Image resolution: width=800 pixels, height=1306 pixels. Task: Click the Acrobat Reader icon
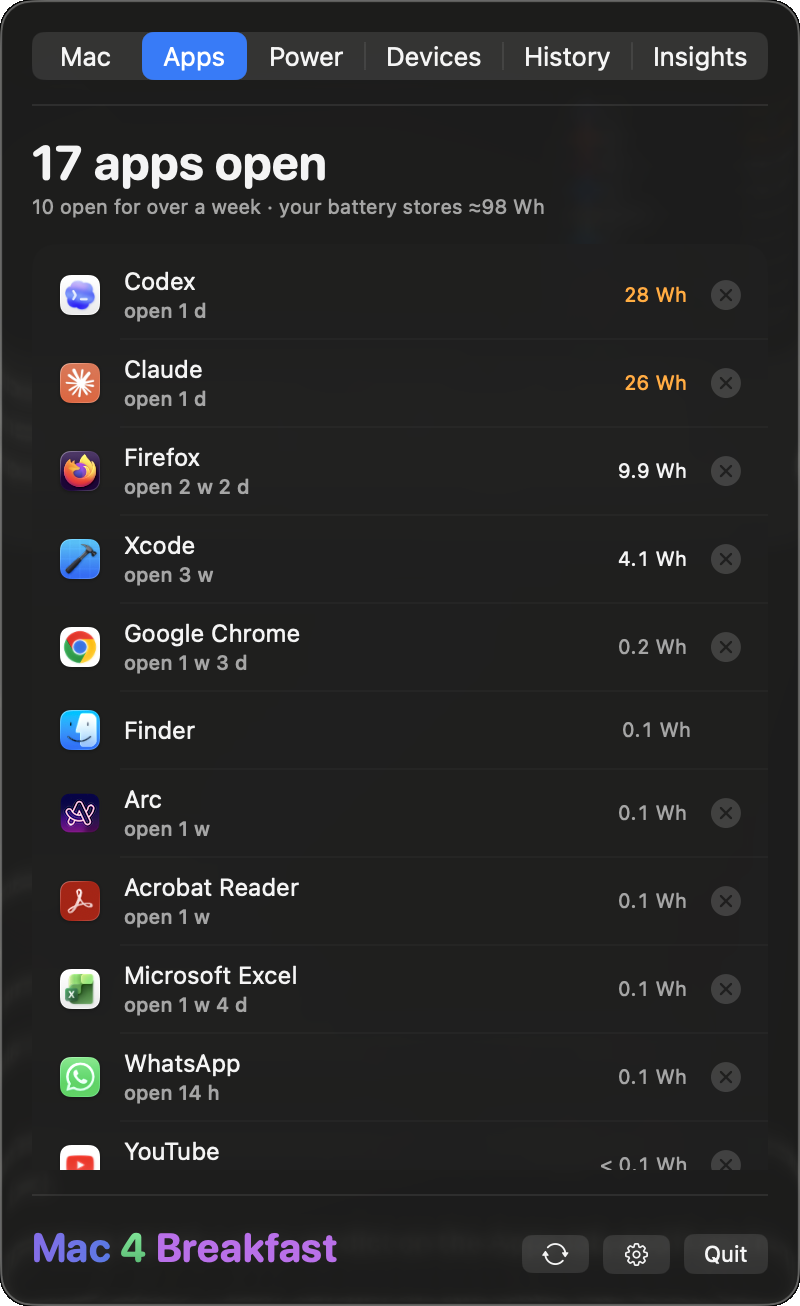click(80, 901)
